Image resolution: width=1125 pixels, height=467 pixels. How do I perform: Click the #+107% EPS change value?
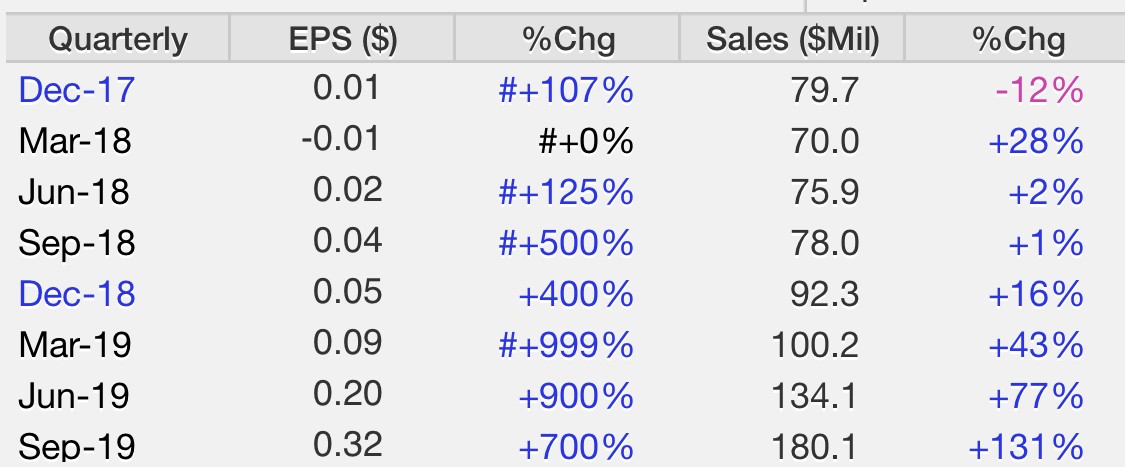566,90
